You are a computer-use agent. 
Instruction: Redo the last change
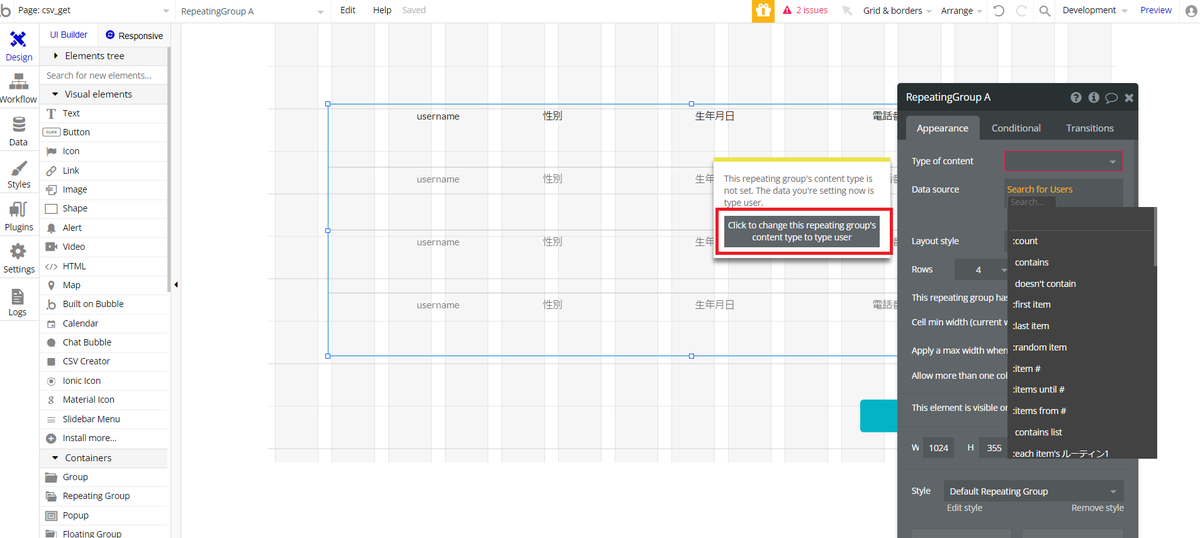click(x=1021, y=10)
